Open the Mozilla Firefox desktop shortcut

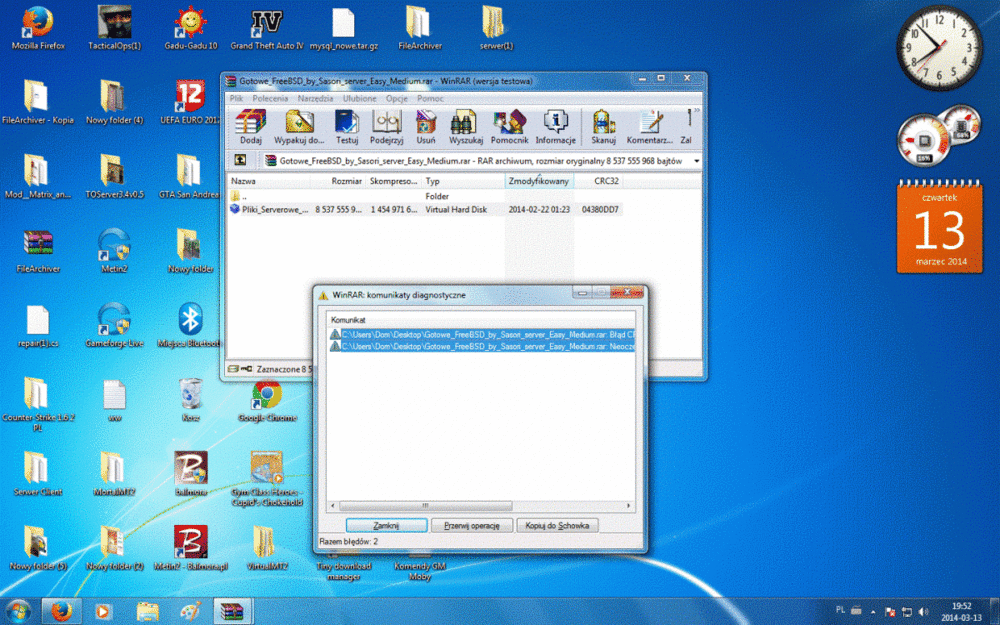(38, 29)
